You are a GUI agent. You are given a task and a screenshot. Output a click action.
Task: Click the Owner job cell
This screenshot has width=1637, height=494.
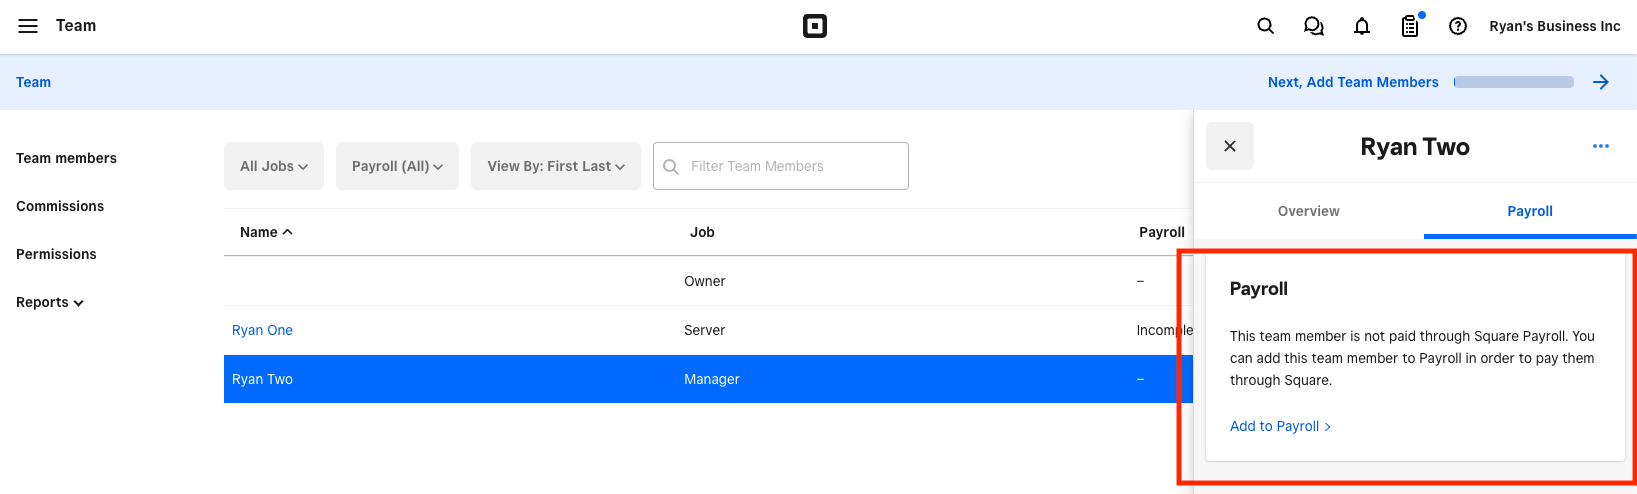(705, 281)
